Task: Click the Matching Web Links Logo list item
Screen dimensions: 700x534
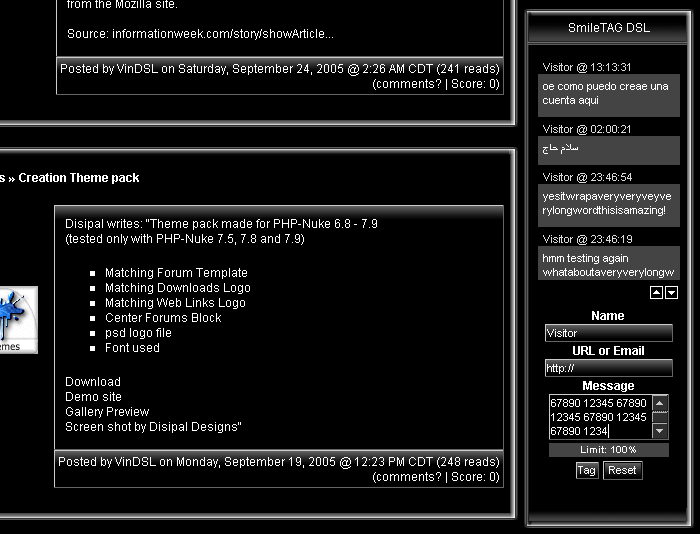Action: [175, 303]
